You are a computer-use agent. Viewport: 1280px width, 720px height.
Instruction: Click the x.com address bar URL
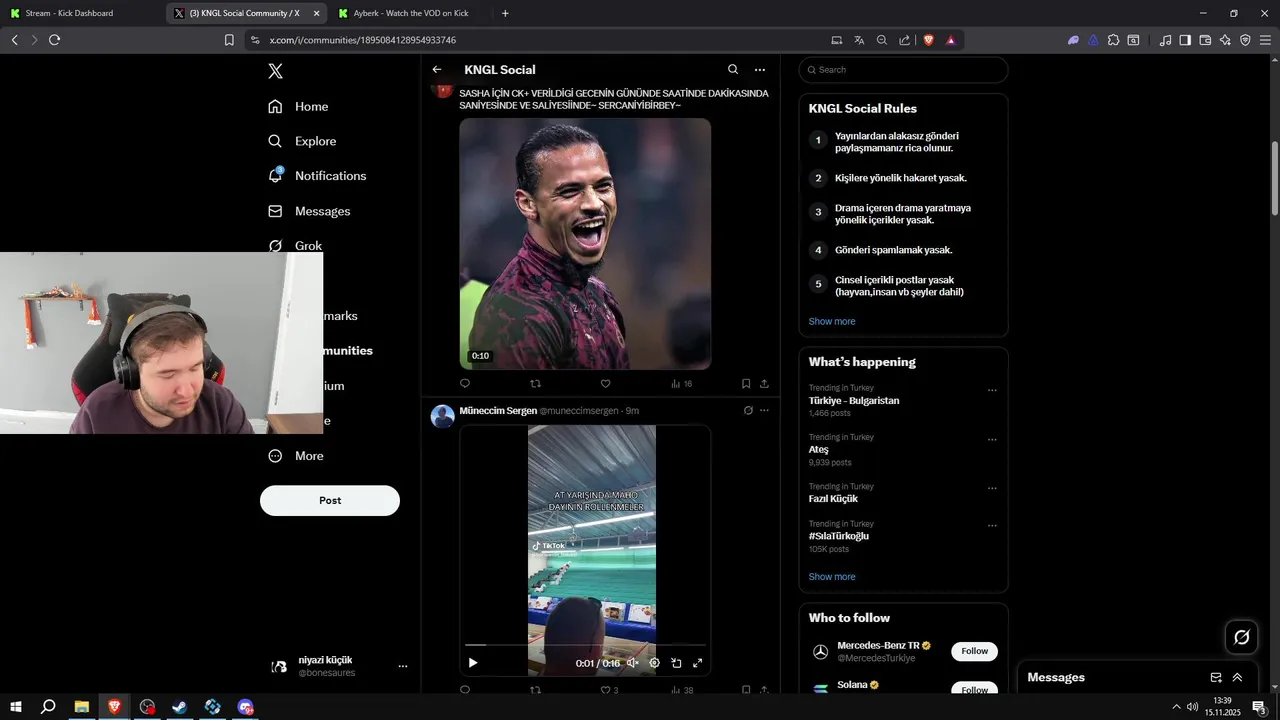point(363,40)
